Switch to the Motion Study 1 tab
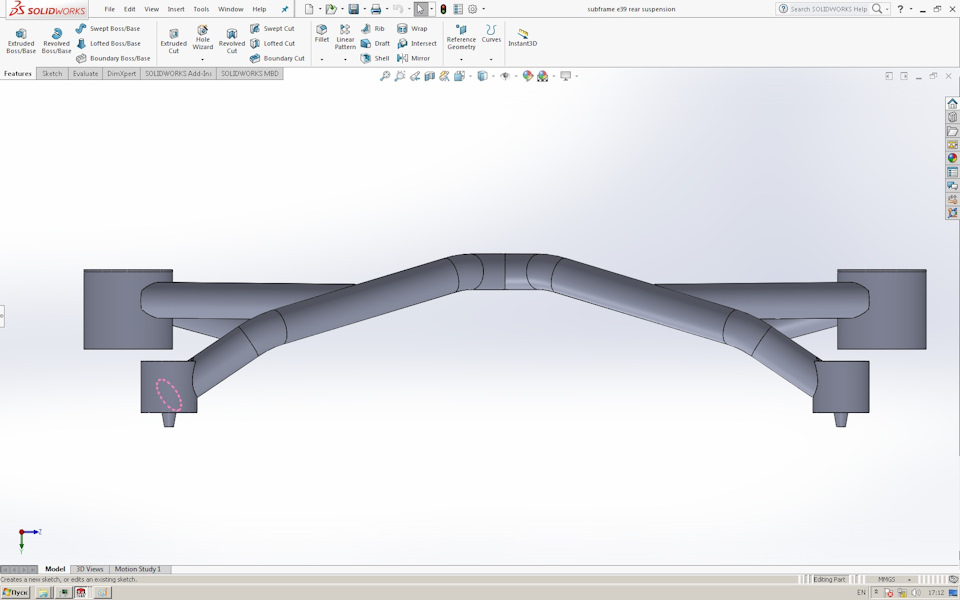The height and width of the screenshot is (600, 960). click(x=140, y=568)
